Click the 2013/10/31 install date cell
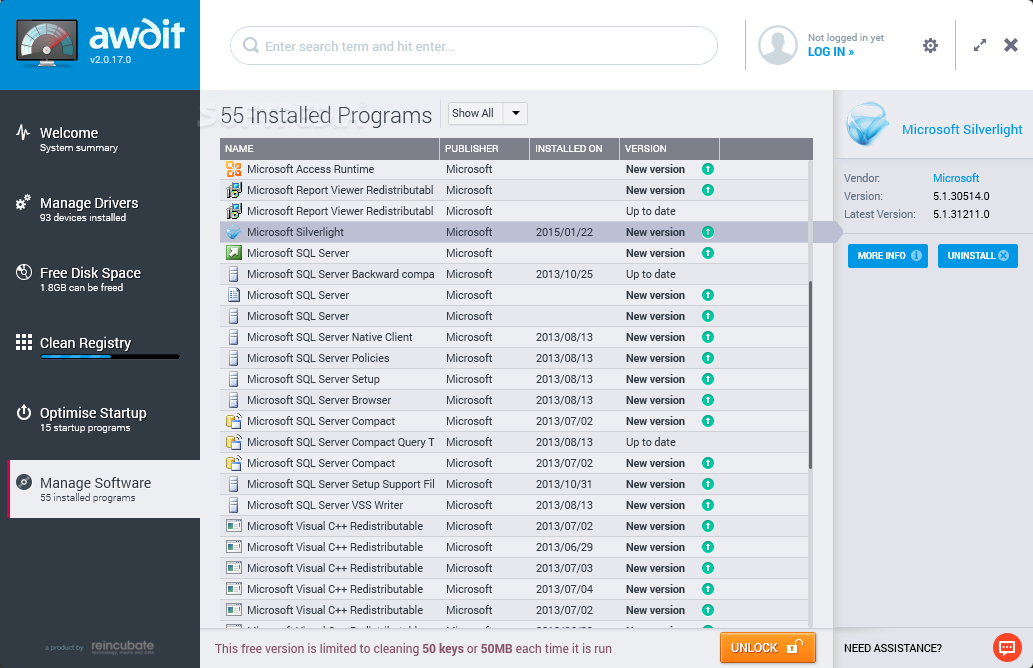This screenshot has width=1033, height=668. 564,484
